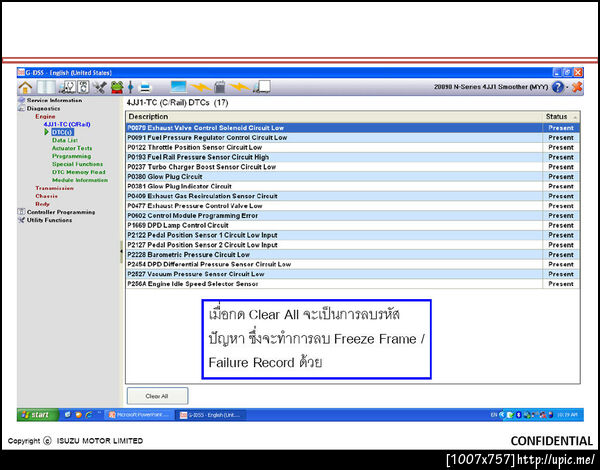Open Programming under 4JJ1-TC
The image size is (600, 470).
coord(72,156)
